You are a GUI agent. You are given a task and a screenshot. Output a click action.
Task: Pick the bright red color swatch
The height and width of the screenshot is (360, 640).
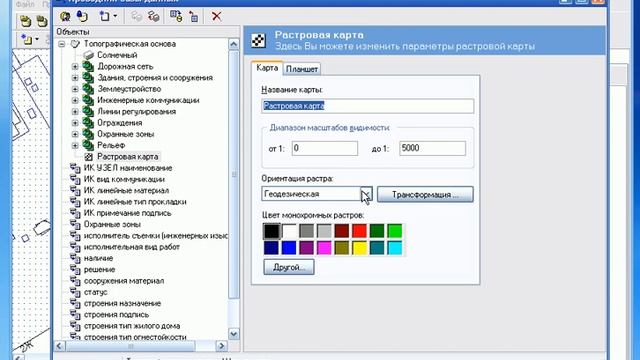pos(360,231)
